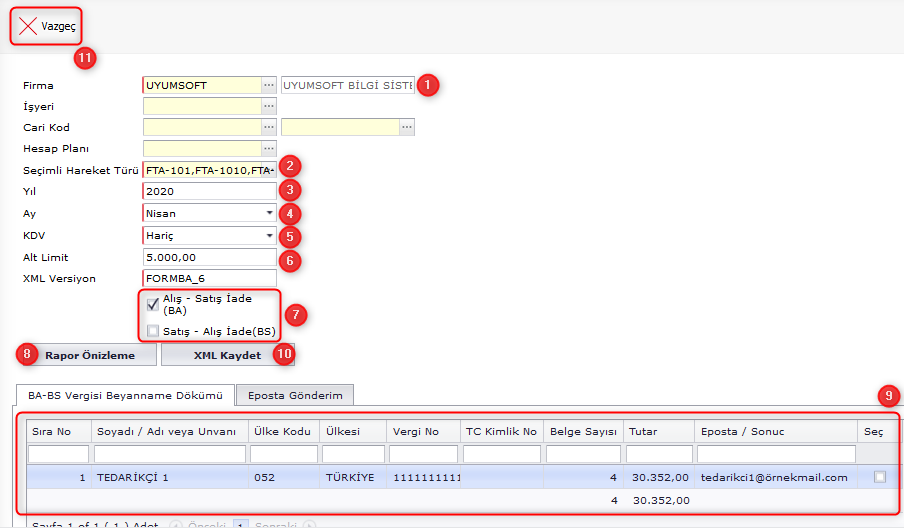Click ellipsis button beside Cari Kod description field

[406, 127]
